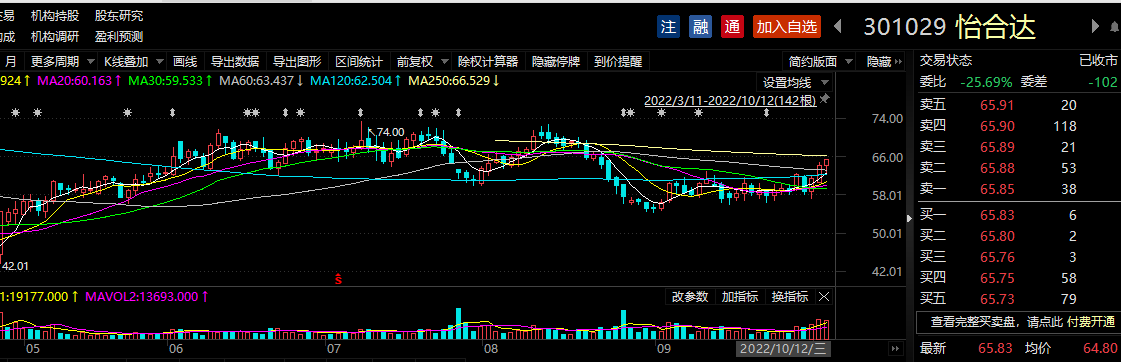Close the volume indicator panel

pyautogui.click(x=824, y=296)
